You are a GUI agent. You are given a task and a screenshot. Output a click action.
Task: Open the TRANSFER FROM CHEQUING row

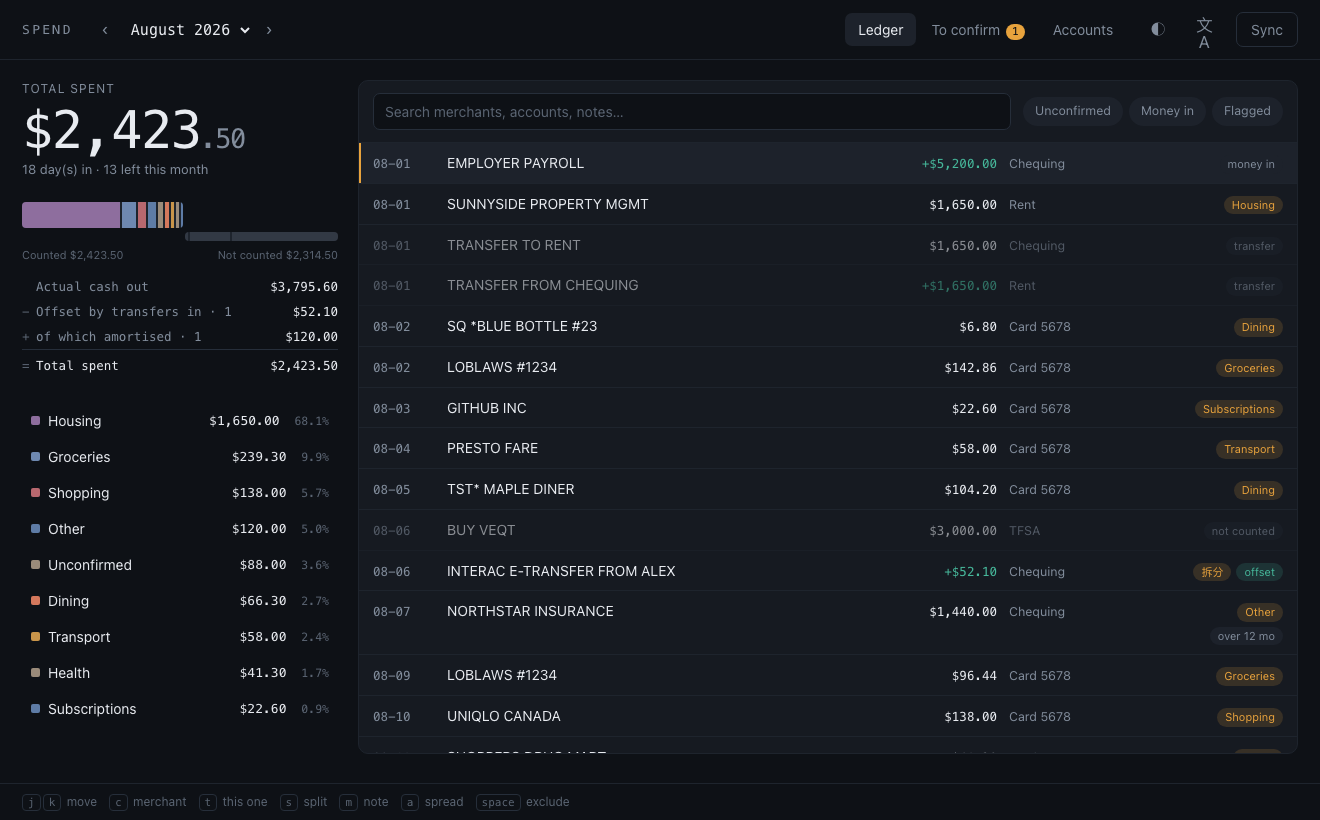point(828,285)
